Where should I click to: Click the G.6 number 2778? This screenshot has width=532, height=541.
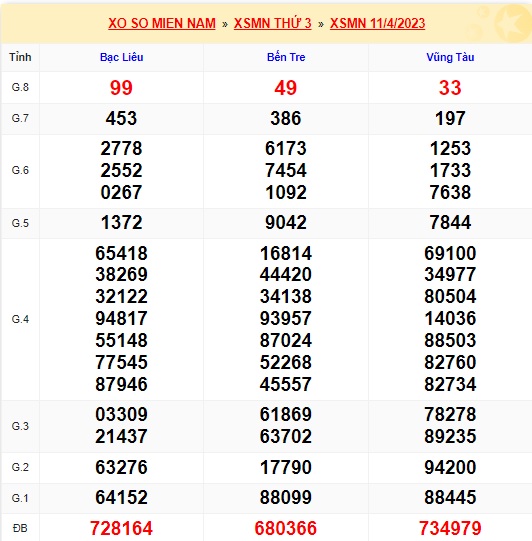121,148
